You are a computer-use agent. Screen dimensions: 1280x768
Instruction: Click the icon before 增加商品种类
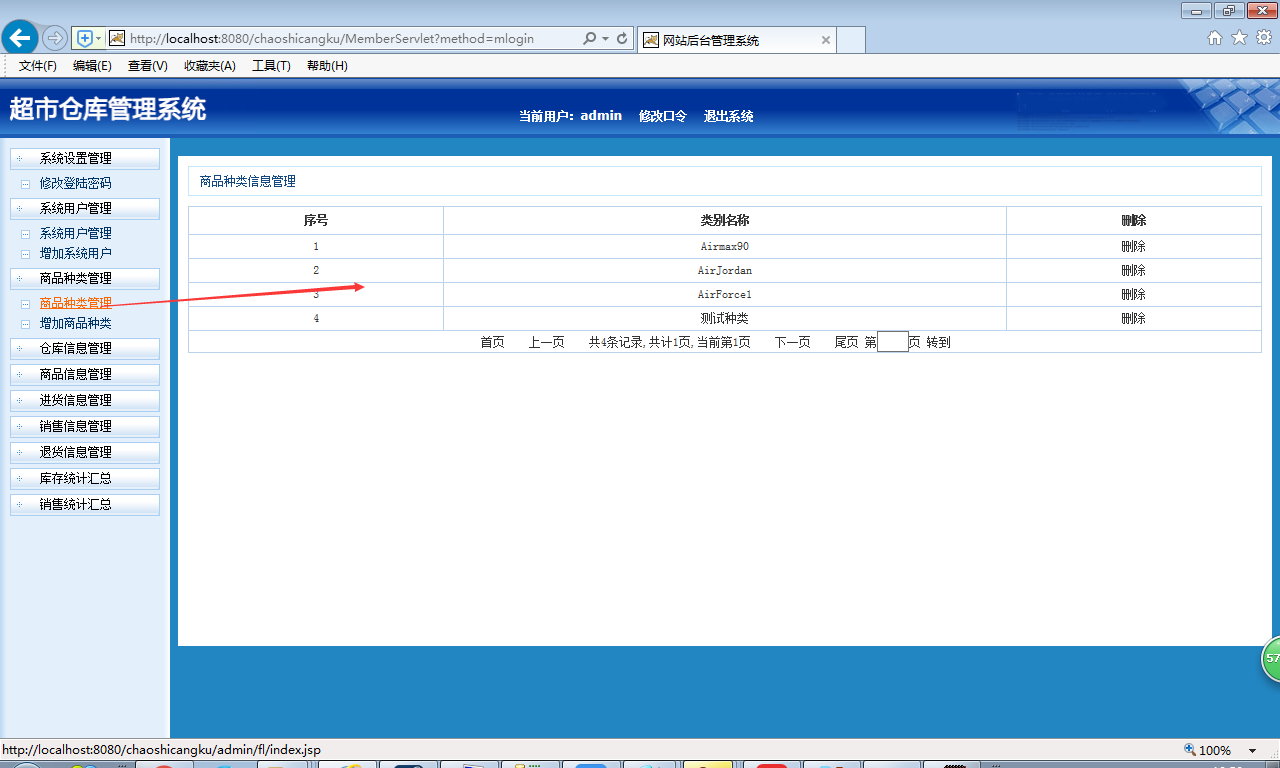26,324
